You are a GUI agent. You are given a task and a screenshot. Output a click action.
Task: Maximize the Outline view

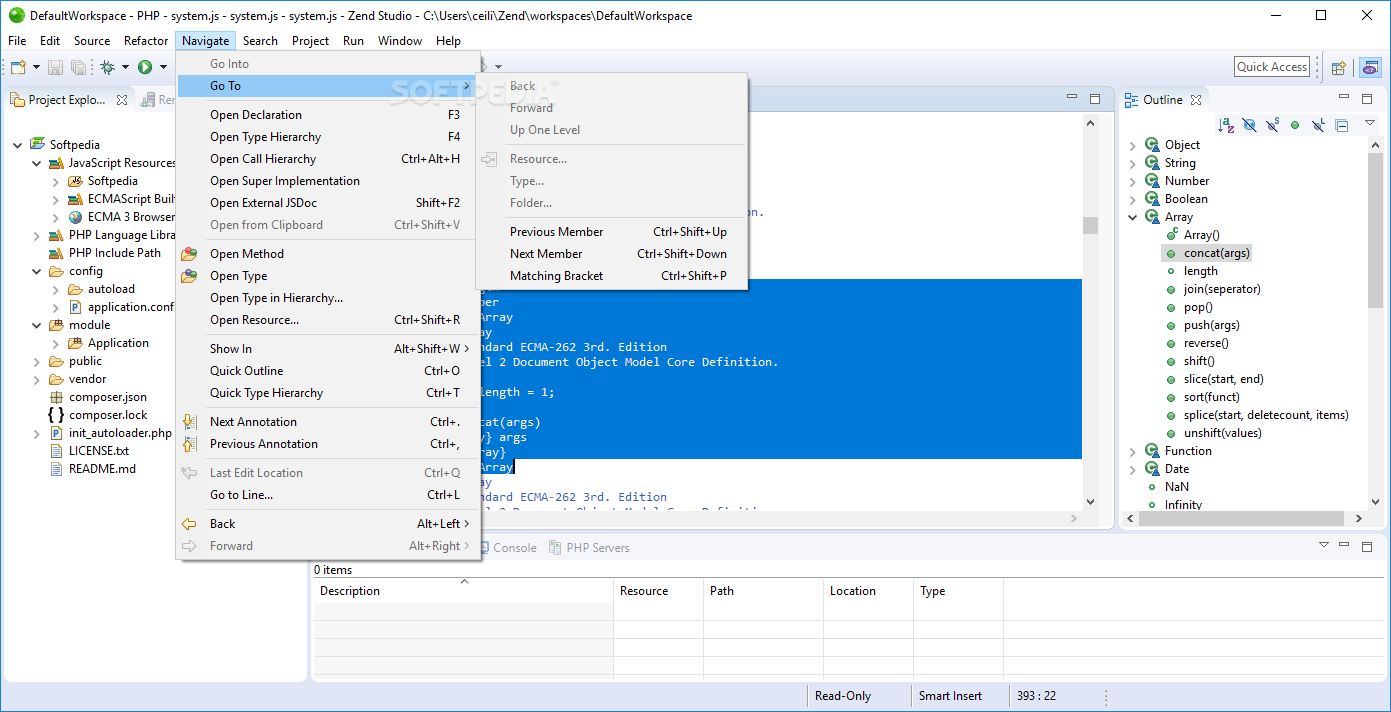(1367, 99)
